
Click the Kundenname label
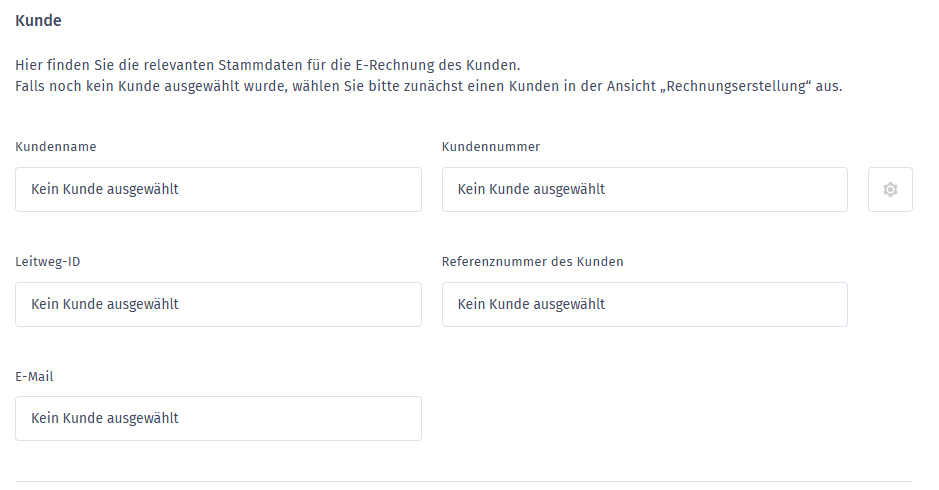point(56,147)
